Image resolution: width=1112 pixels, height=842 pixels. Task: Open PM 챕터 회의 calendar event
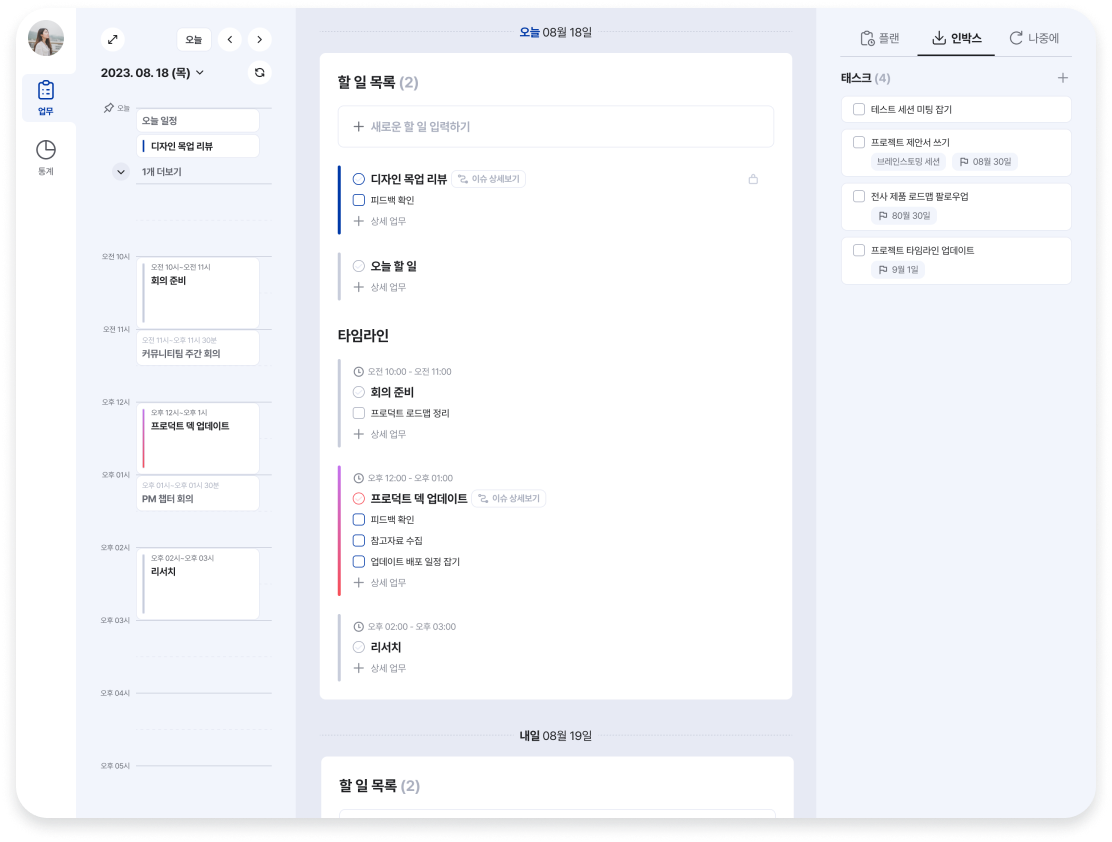(198, 493)
